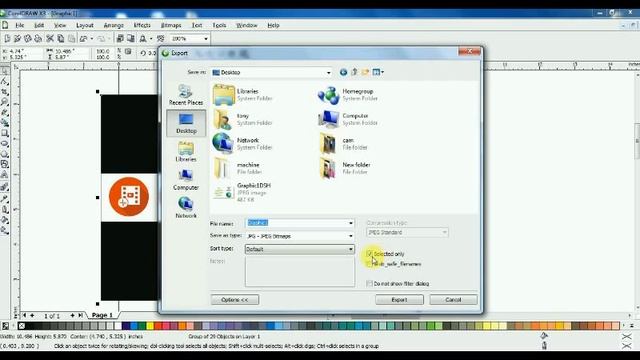This screenshot has height=360, width=640.
Task: Open the Effects menu
Action: (x=142, y=25)
